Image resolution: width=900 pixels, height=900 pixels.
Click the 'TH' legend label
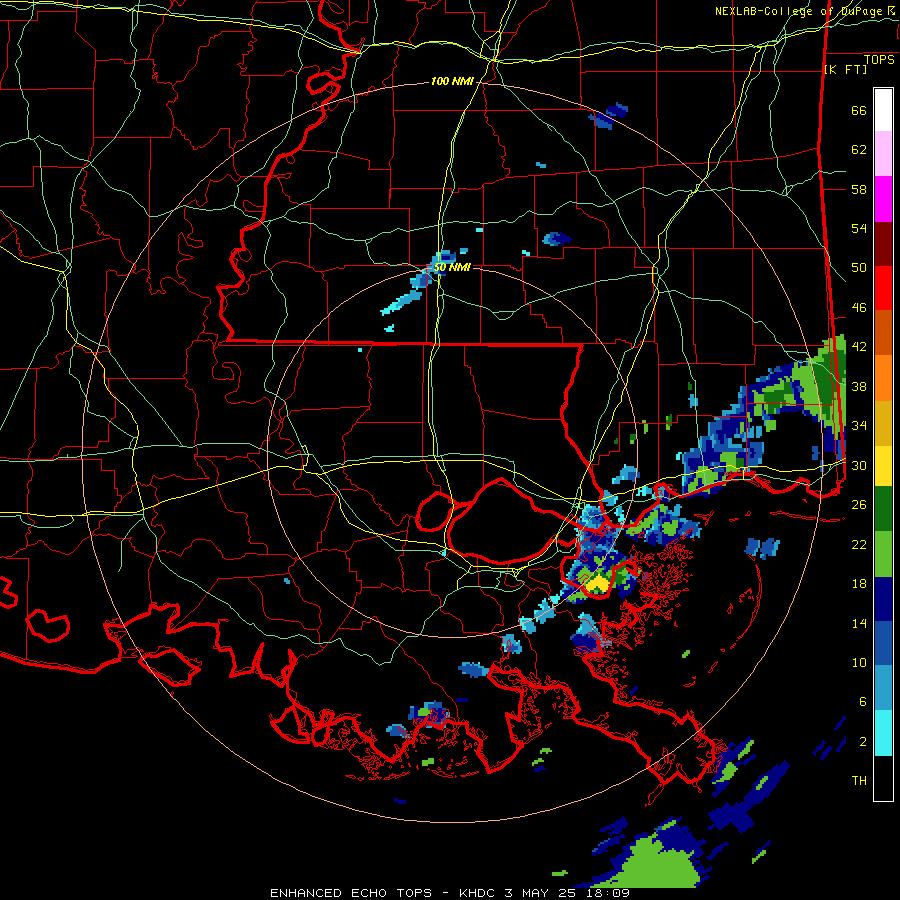(859, 780)
